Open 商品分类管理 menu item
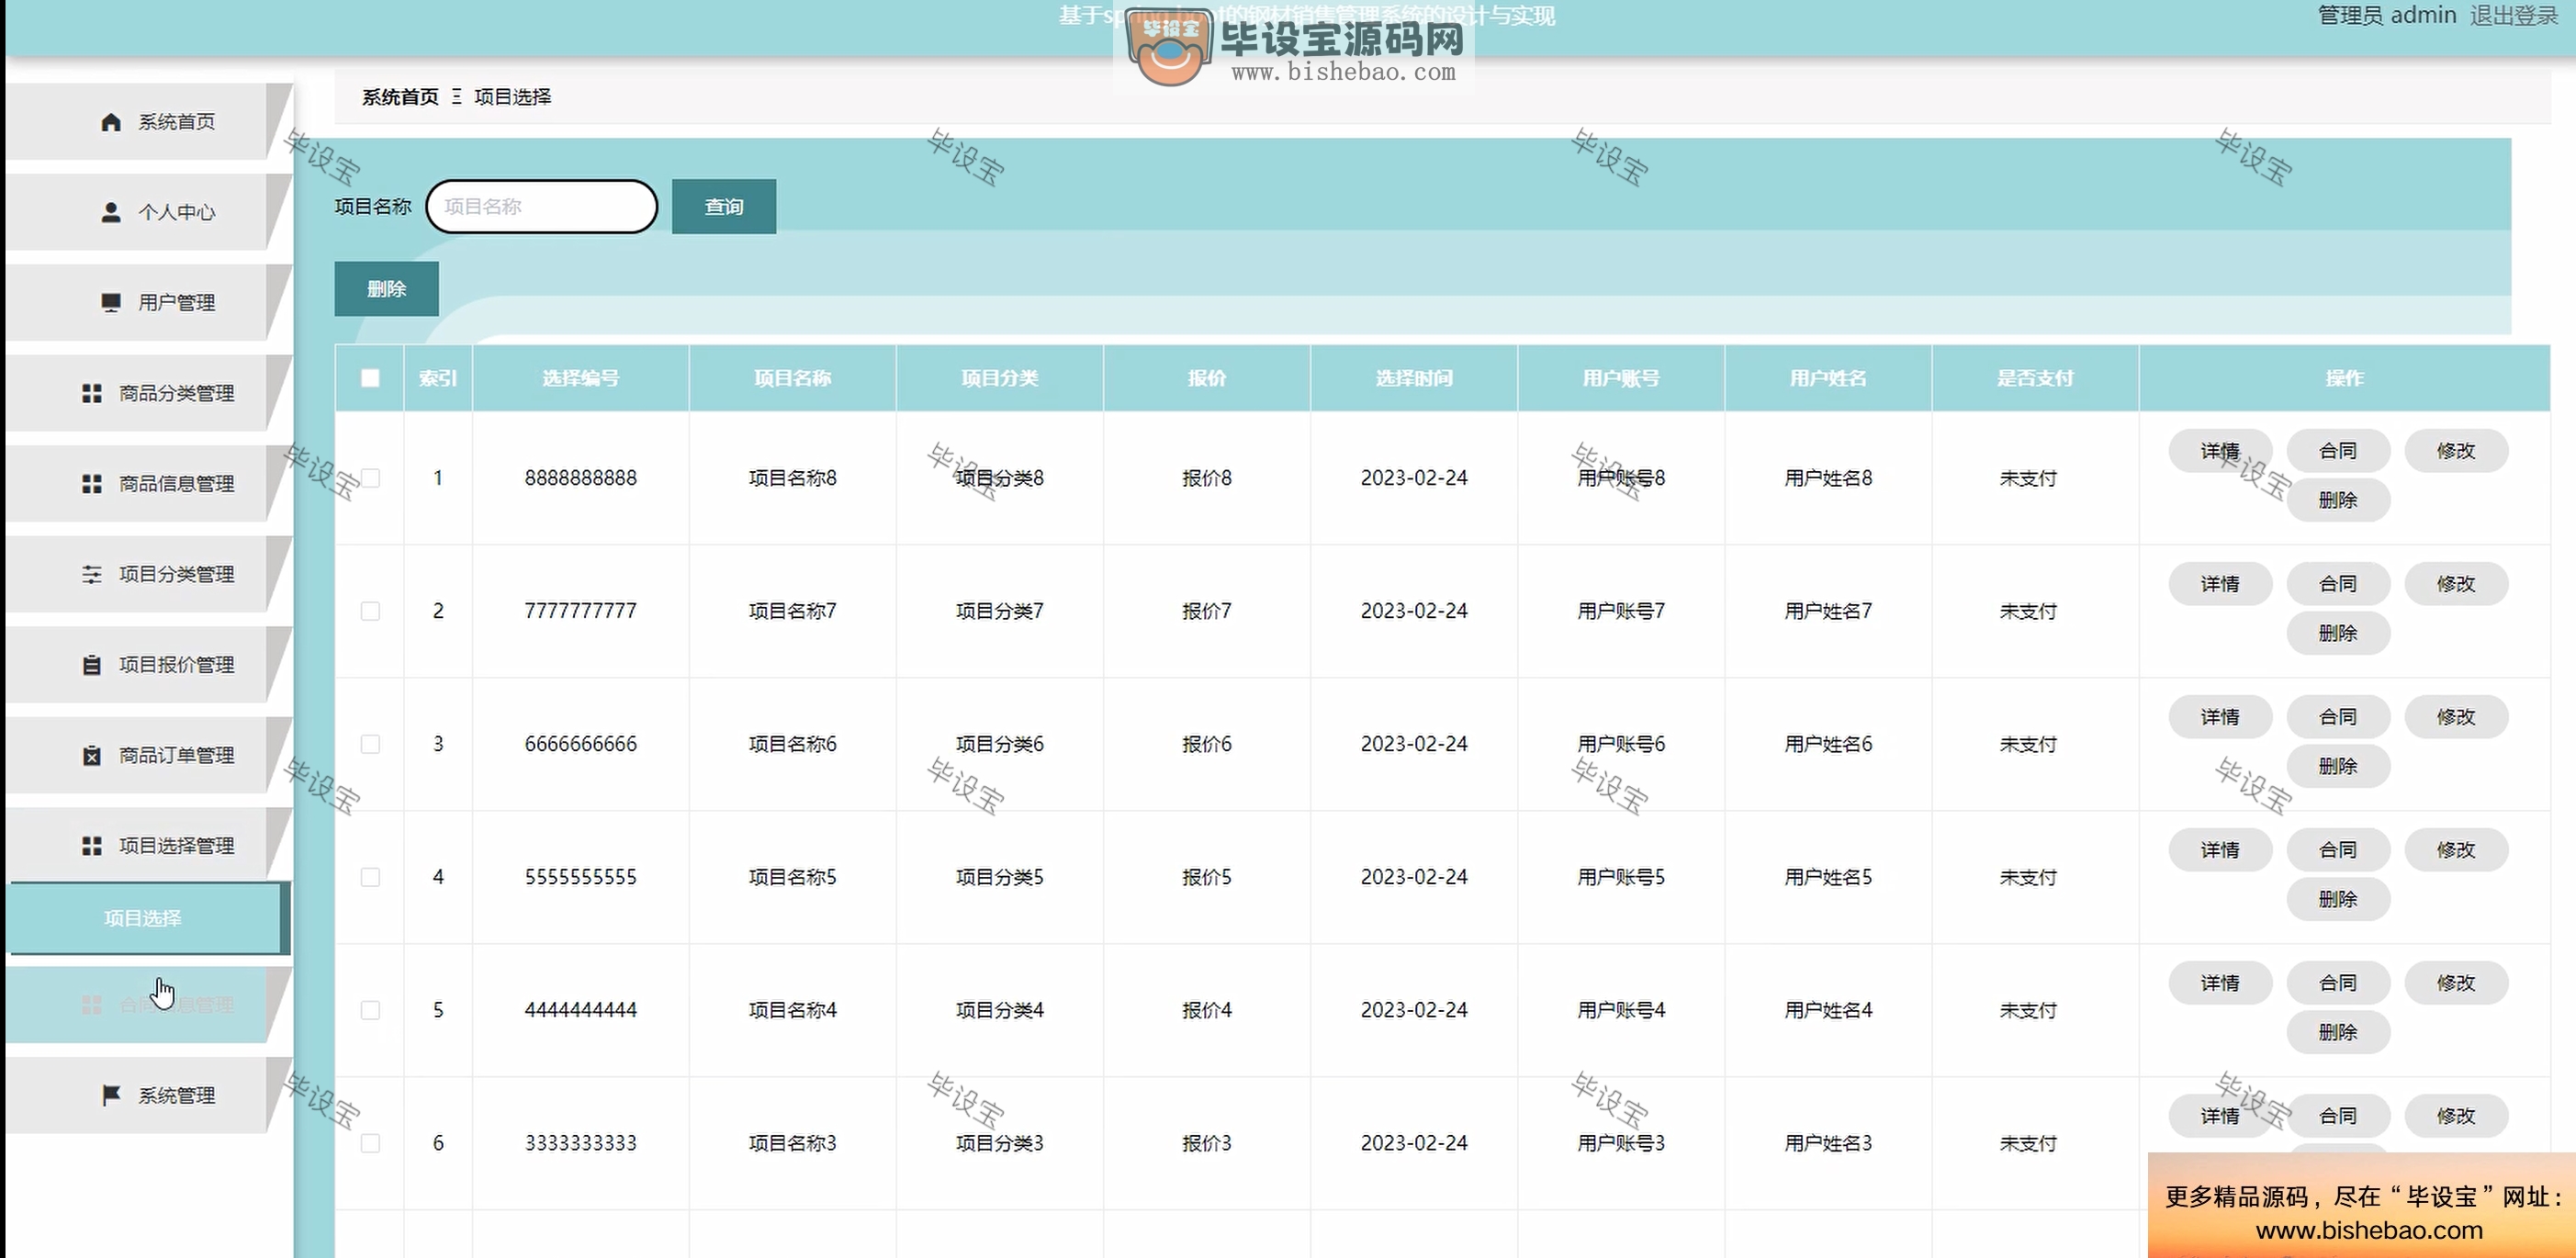2576x1258 pixels. (x=148, y=393)
